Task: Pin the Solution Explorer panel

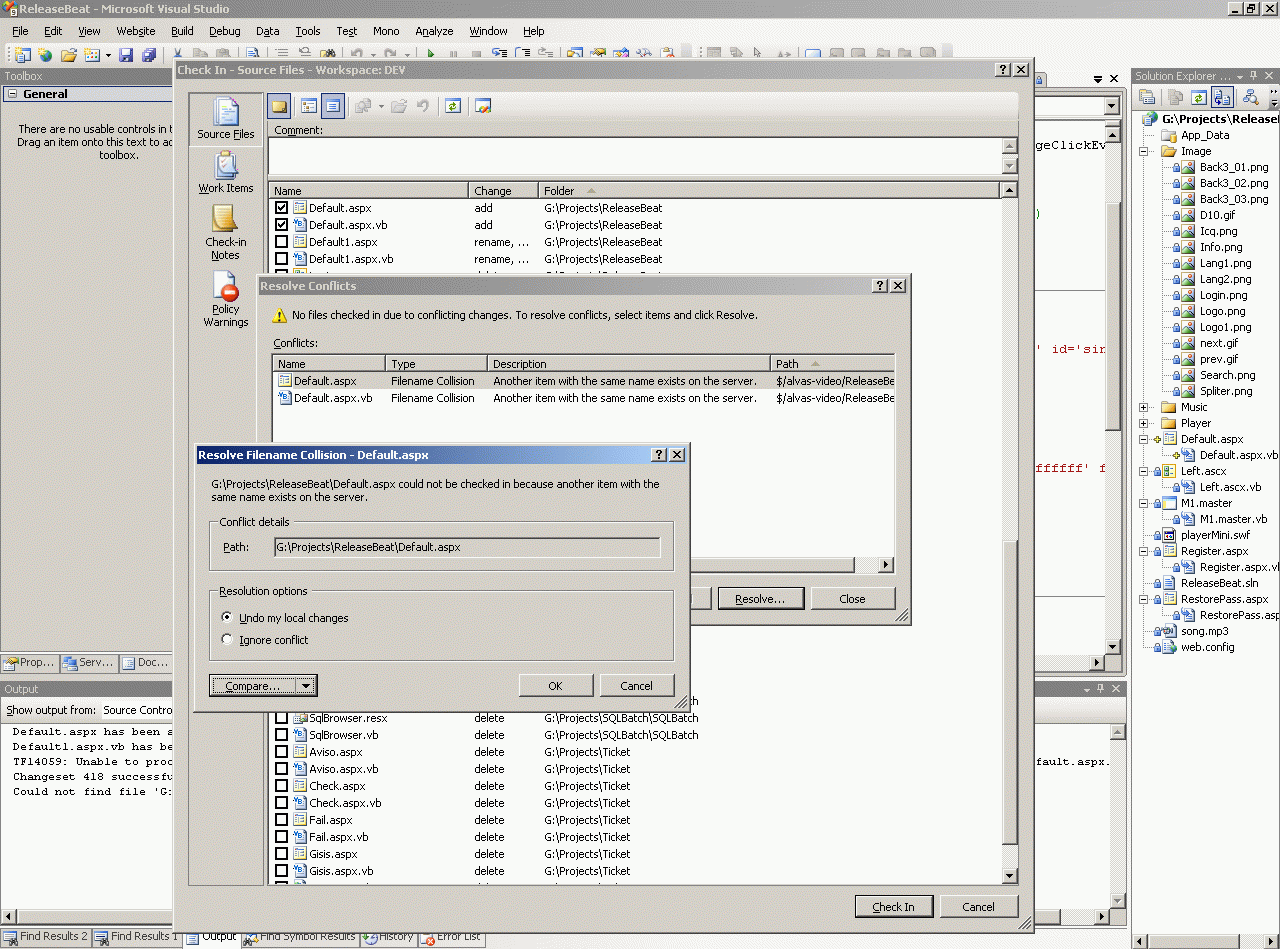Action: tap(1254, 77)
